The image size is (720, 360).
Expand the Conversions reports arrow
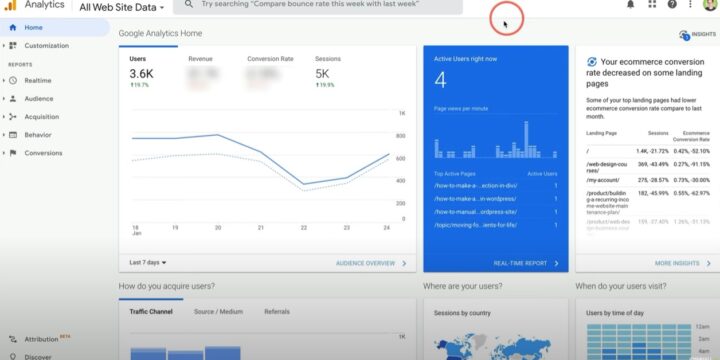(x=4, y=153)
